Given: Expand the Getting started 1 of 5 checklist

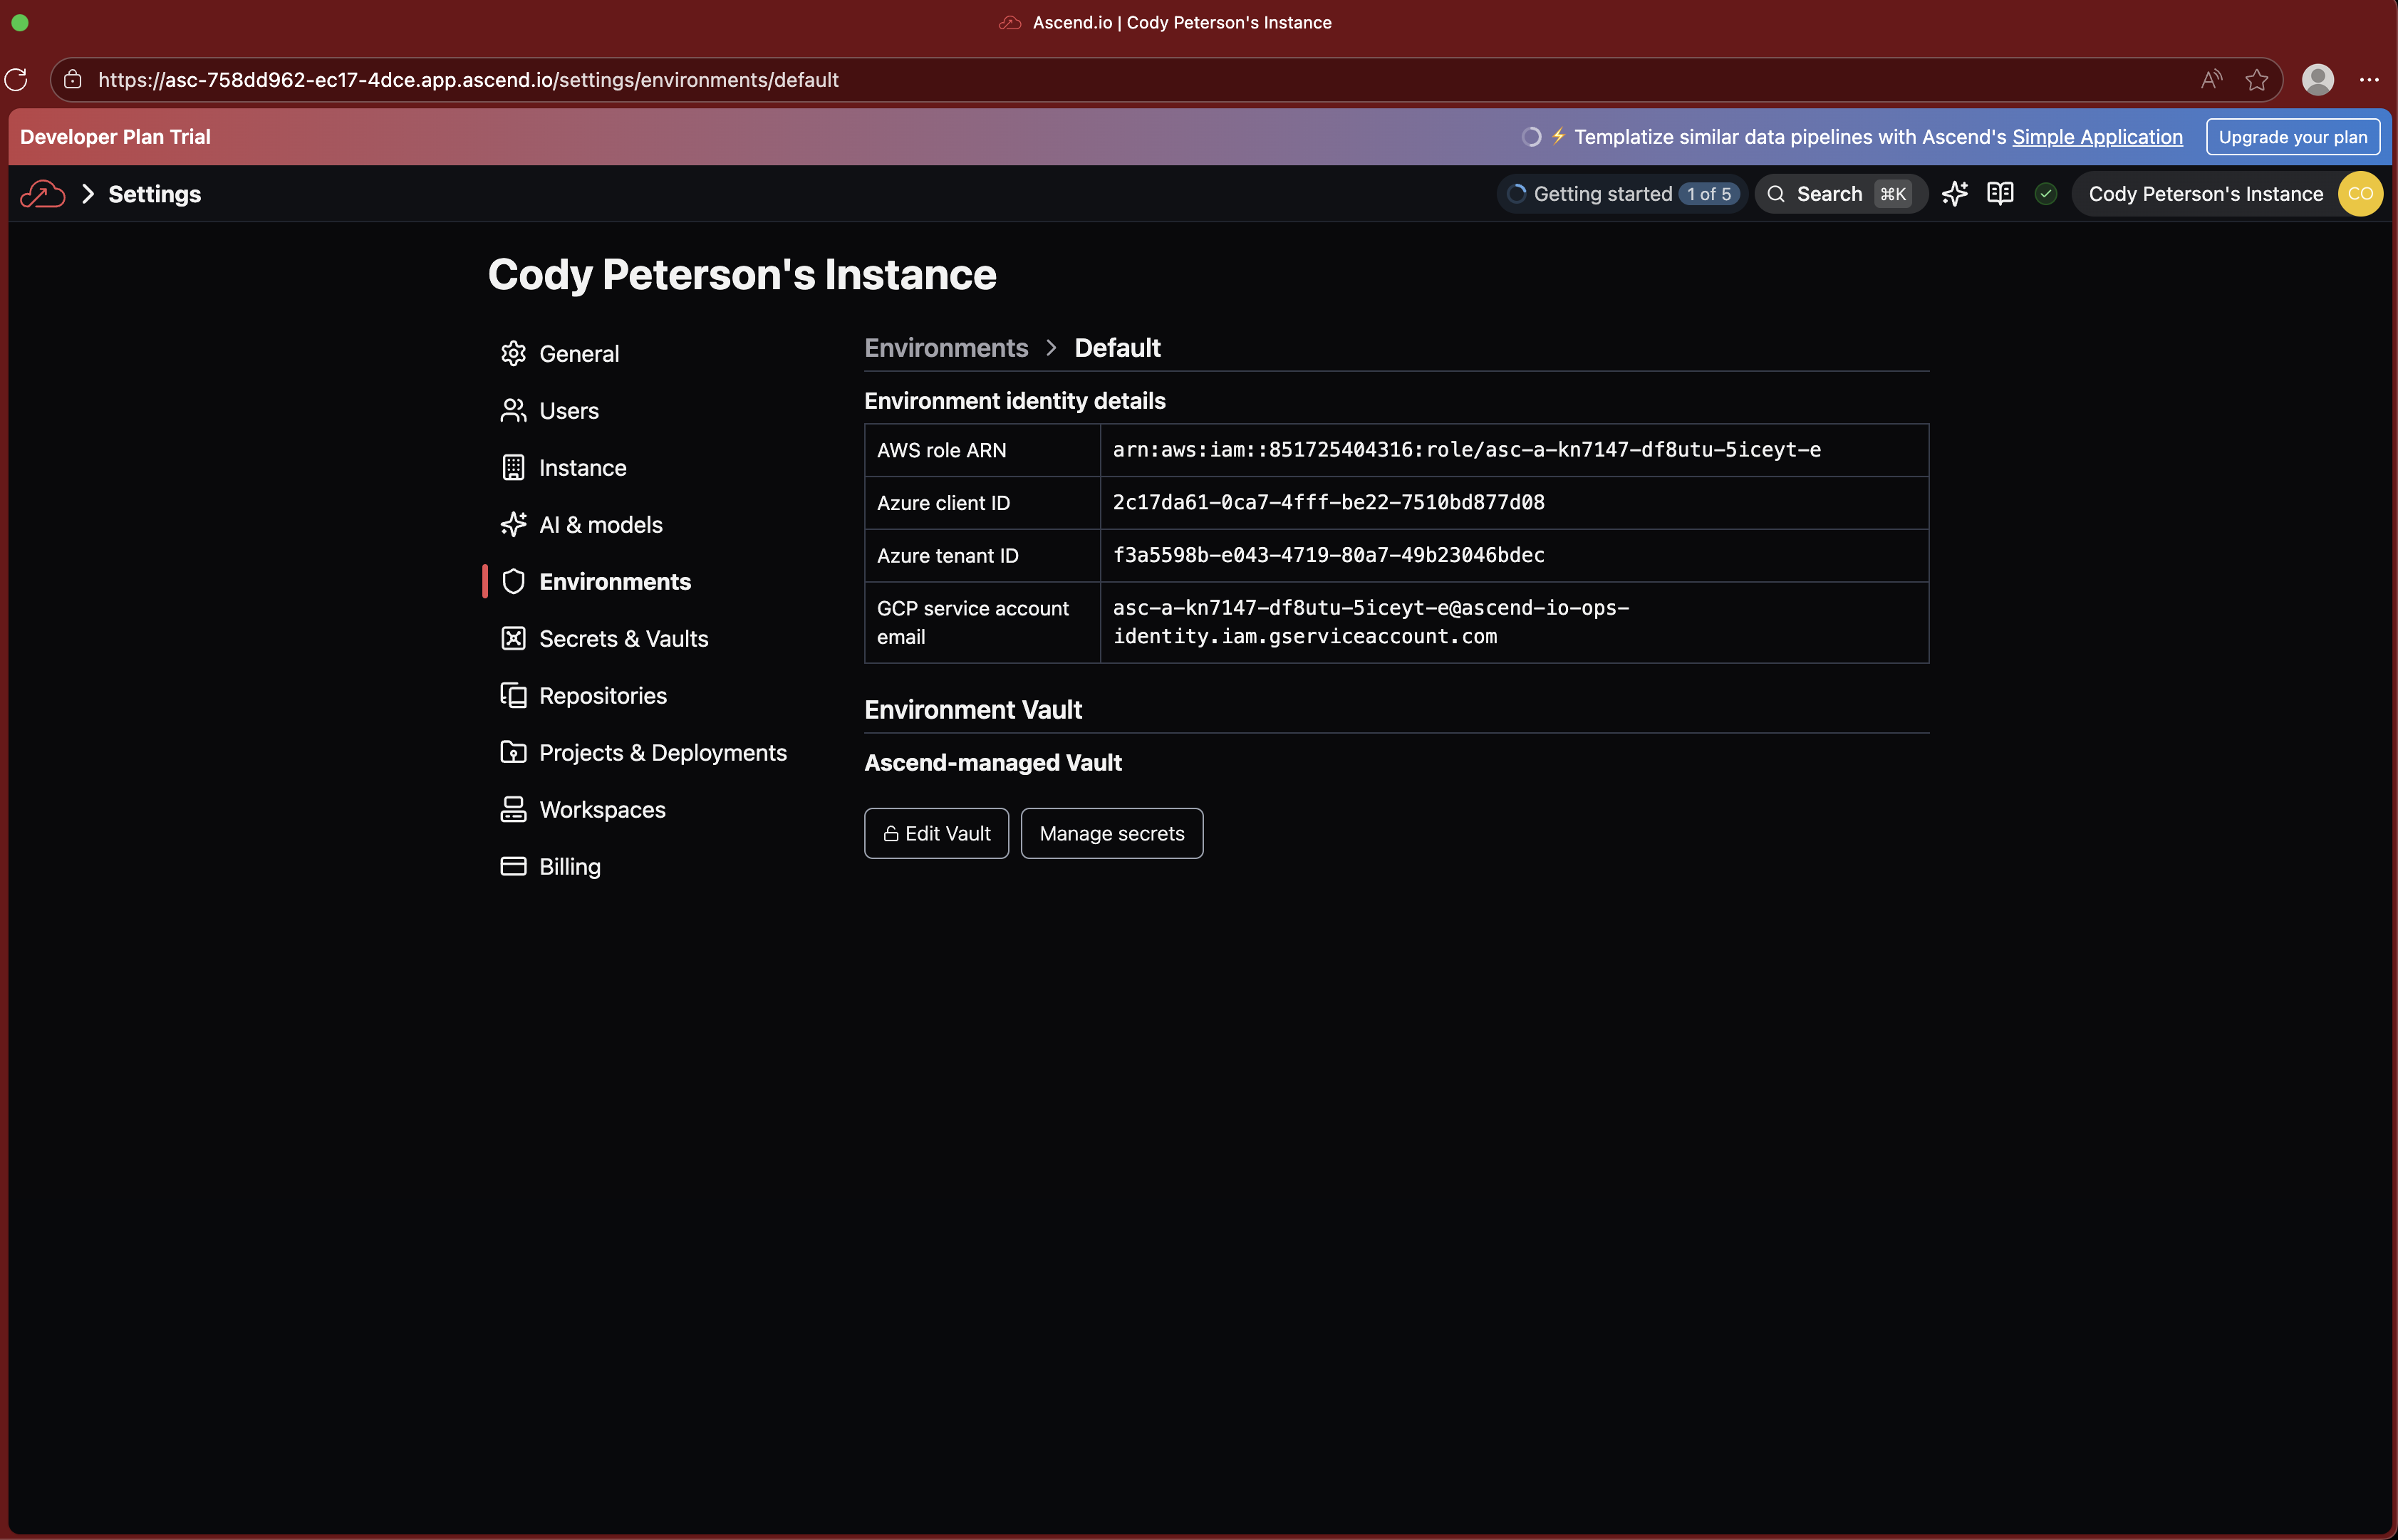Looking at the screenshot, I should click(x=1621, y=194).
